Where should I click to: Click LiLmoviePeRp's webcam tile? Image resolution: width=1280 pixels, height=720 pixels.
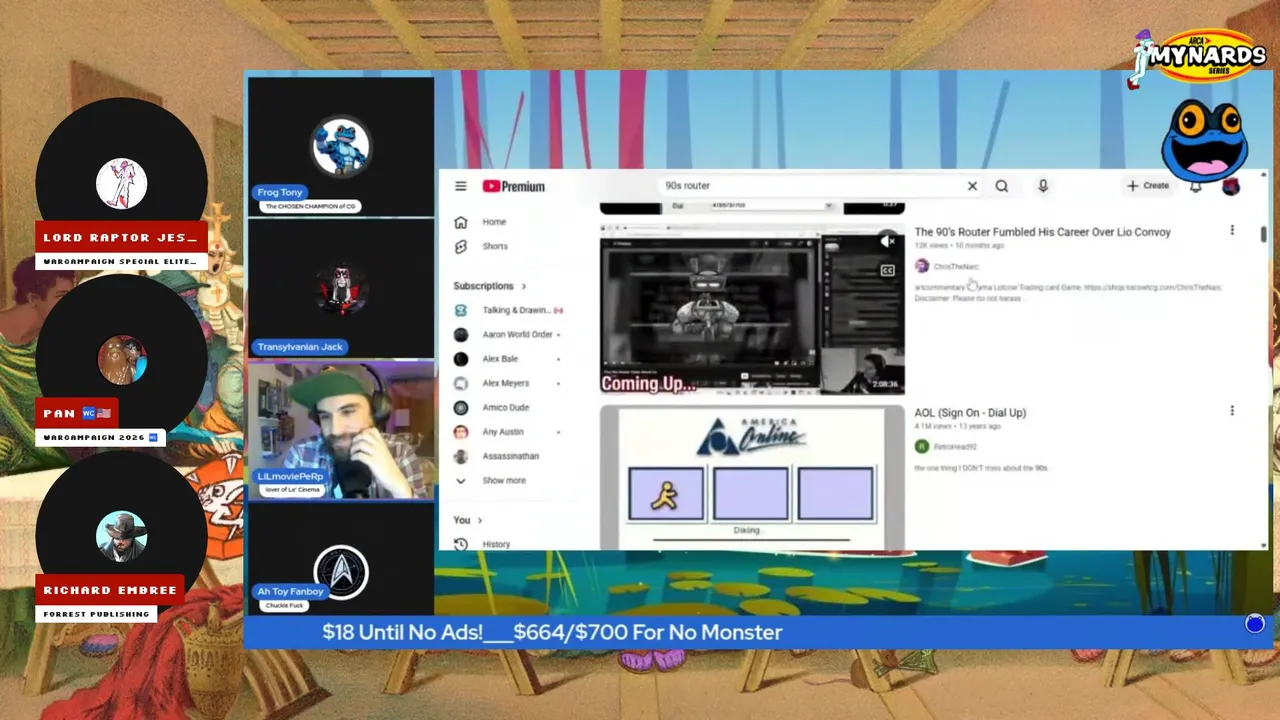(x=341, y=430)
